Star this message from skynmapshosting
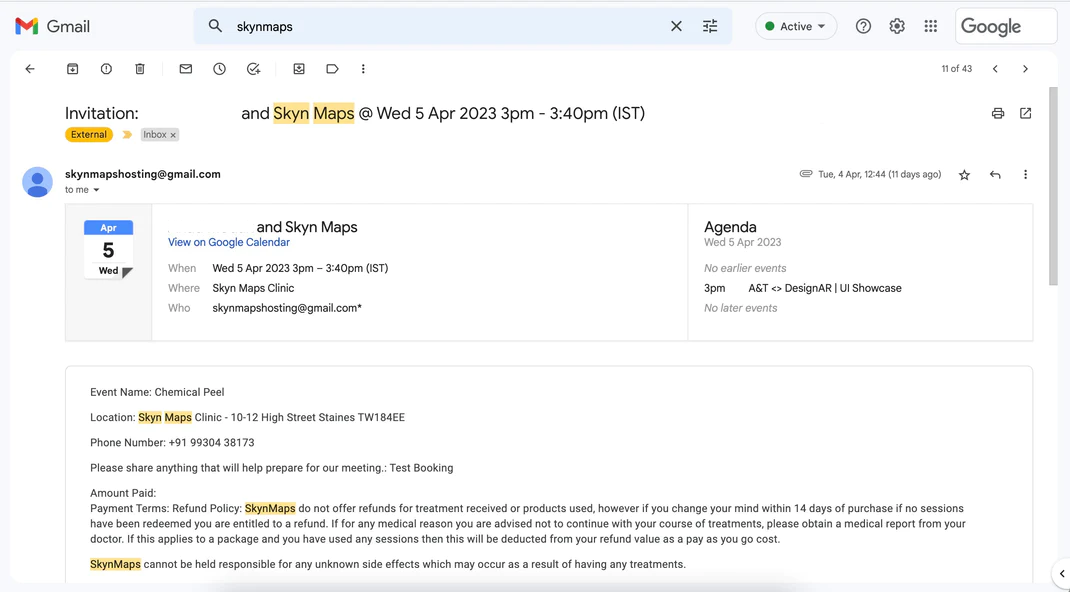This screenshot has height=592, width=1070. 964,175
